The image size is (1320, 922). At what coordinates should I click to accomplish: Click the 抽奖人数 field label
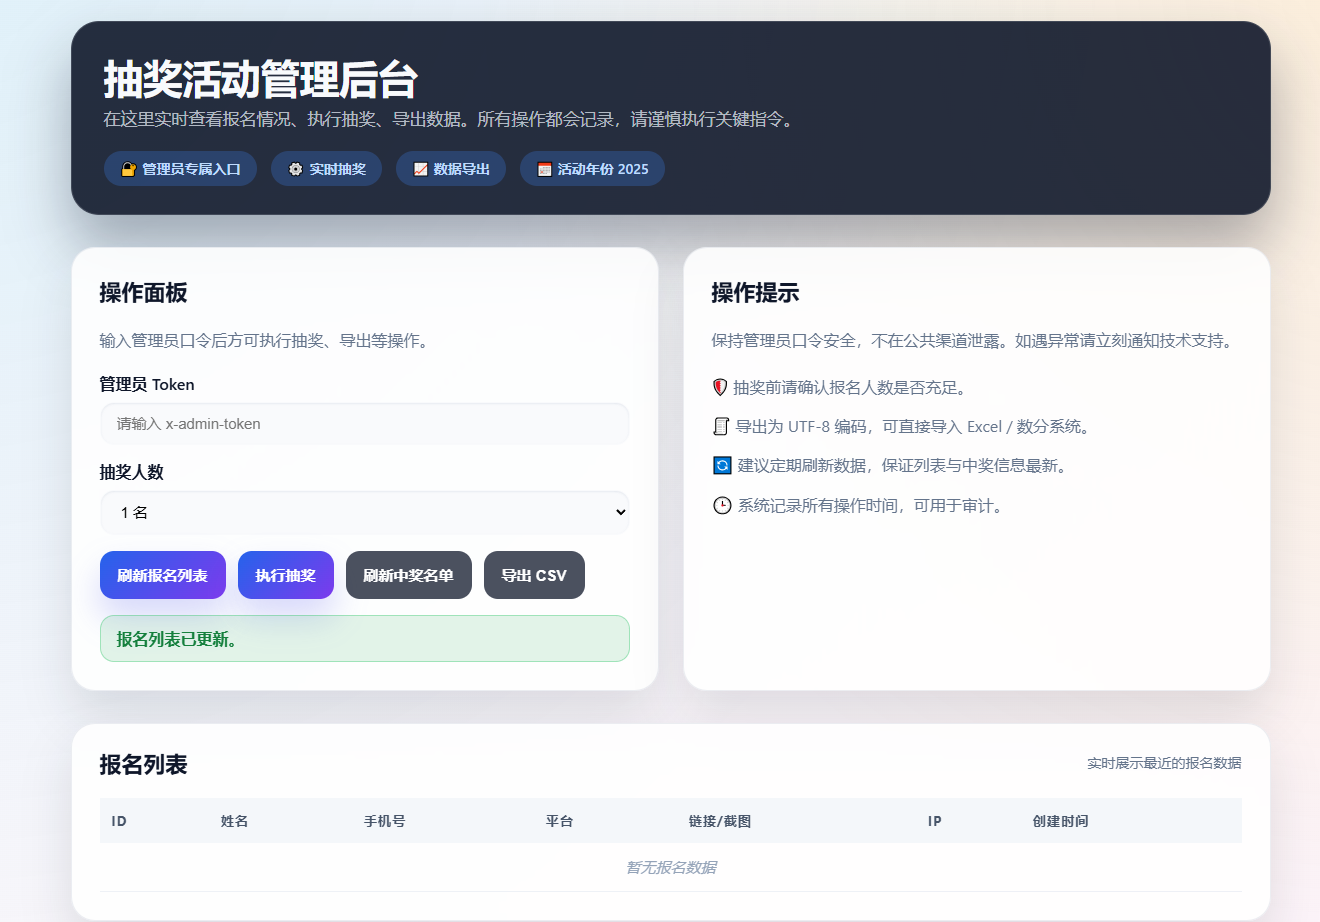131,472
